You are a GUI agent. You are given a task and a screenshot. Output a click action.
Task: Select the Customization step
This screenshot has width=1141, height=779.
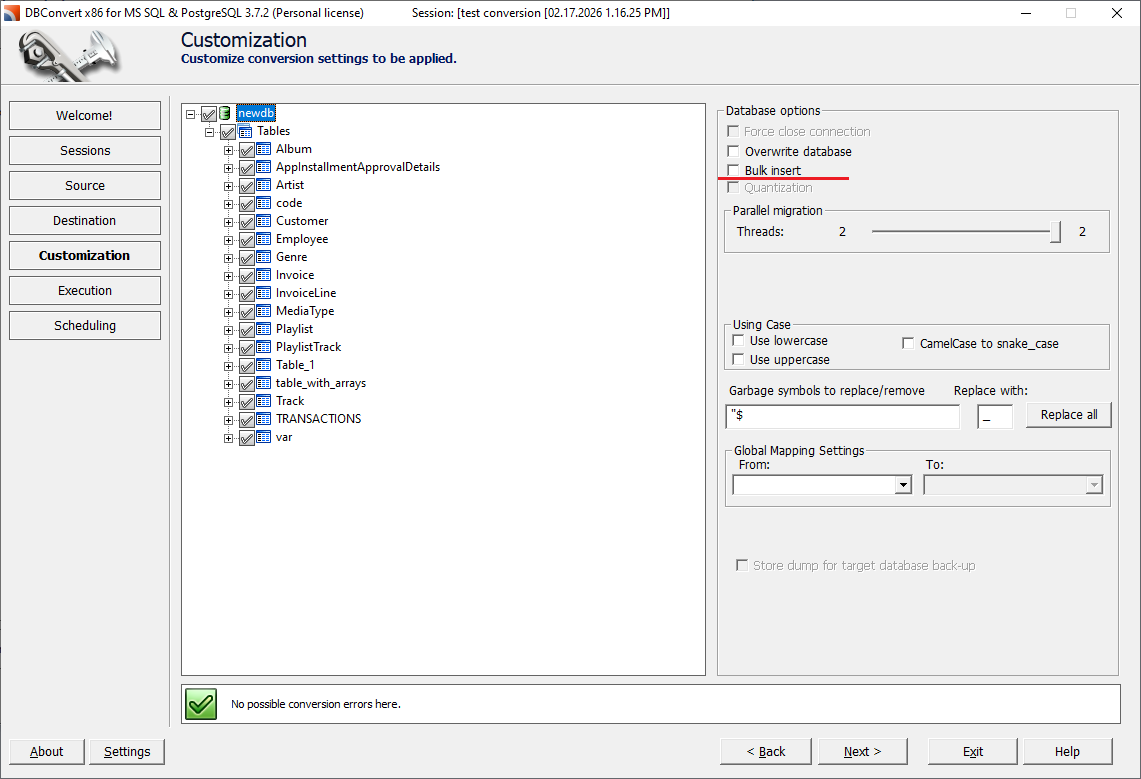coord(84,255)
